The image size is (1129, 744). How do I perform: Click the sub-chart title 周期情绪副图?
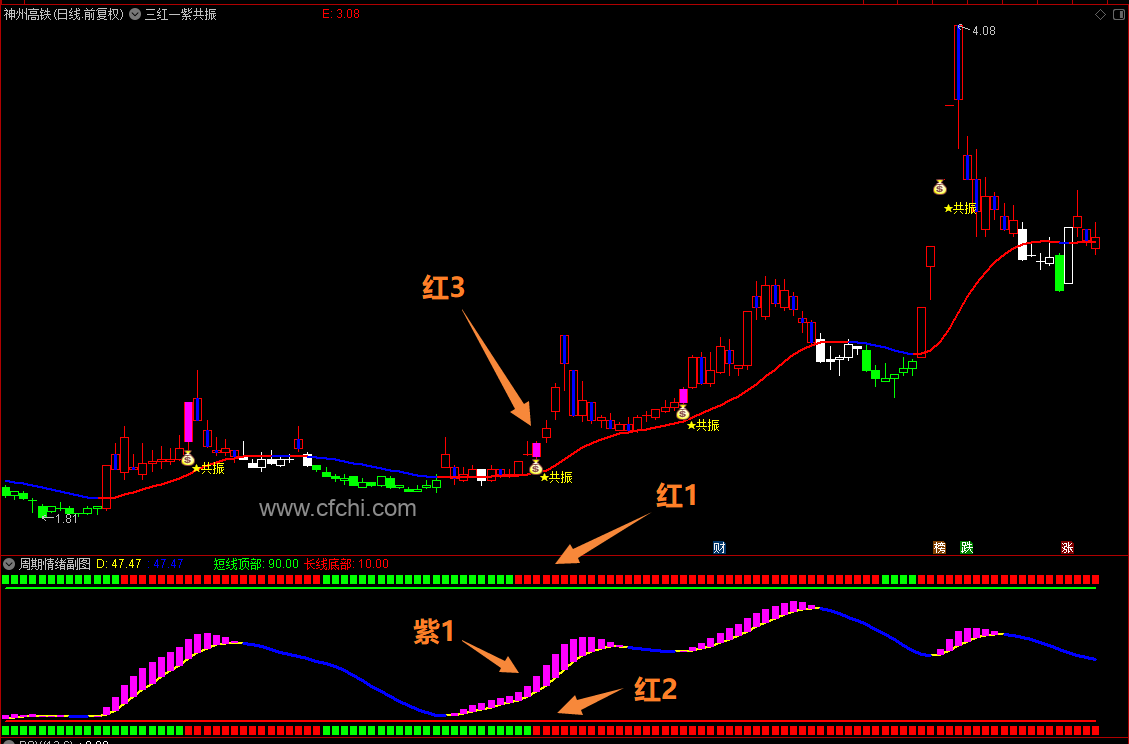[55, 564]
